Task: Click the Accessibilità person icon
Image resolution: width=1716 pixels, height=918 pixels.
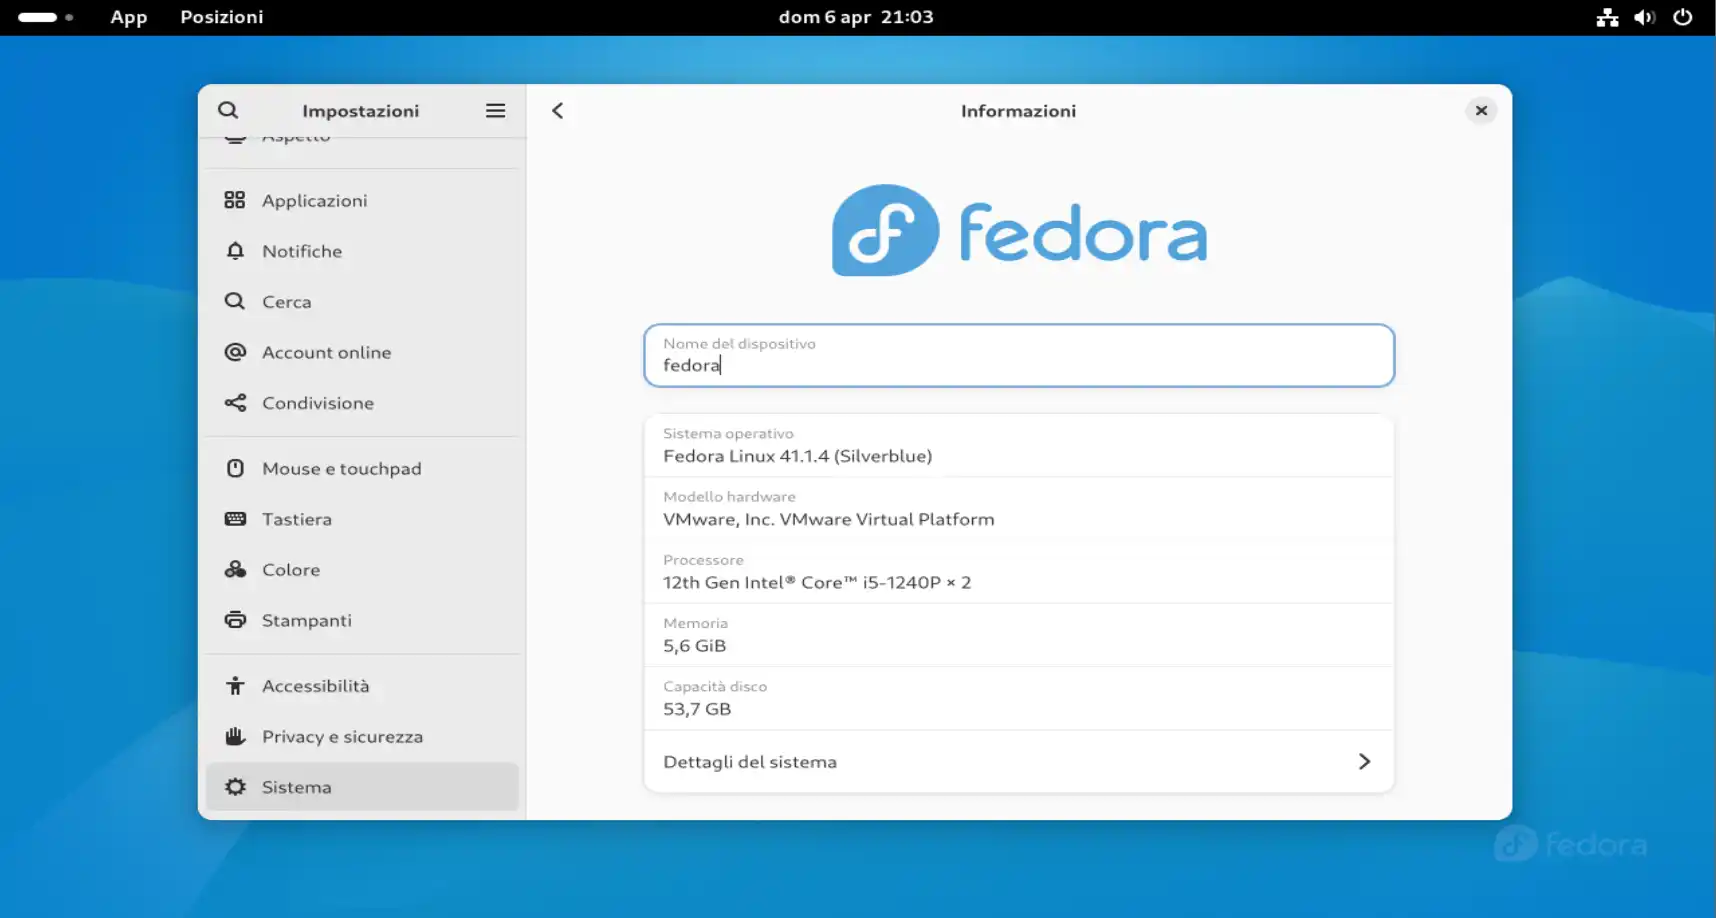Action: (235, 686)
